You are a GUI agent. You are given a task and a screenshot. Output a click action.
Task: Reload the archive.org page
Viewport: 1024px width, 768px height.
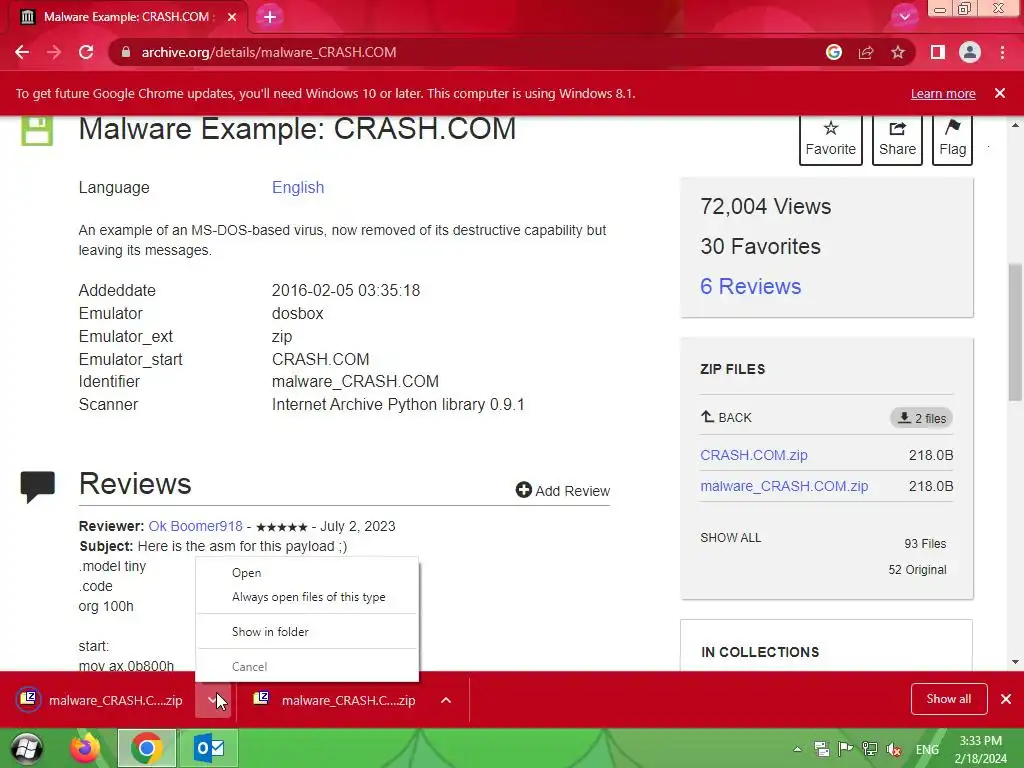pos(86,52)
